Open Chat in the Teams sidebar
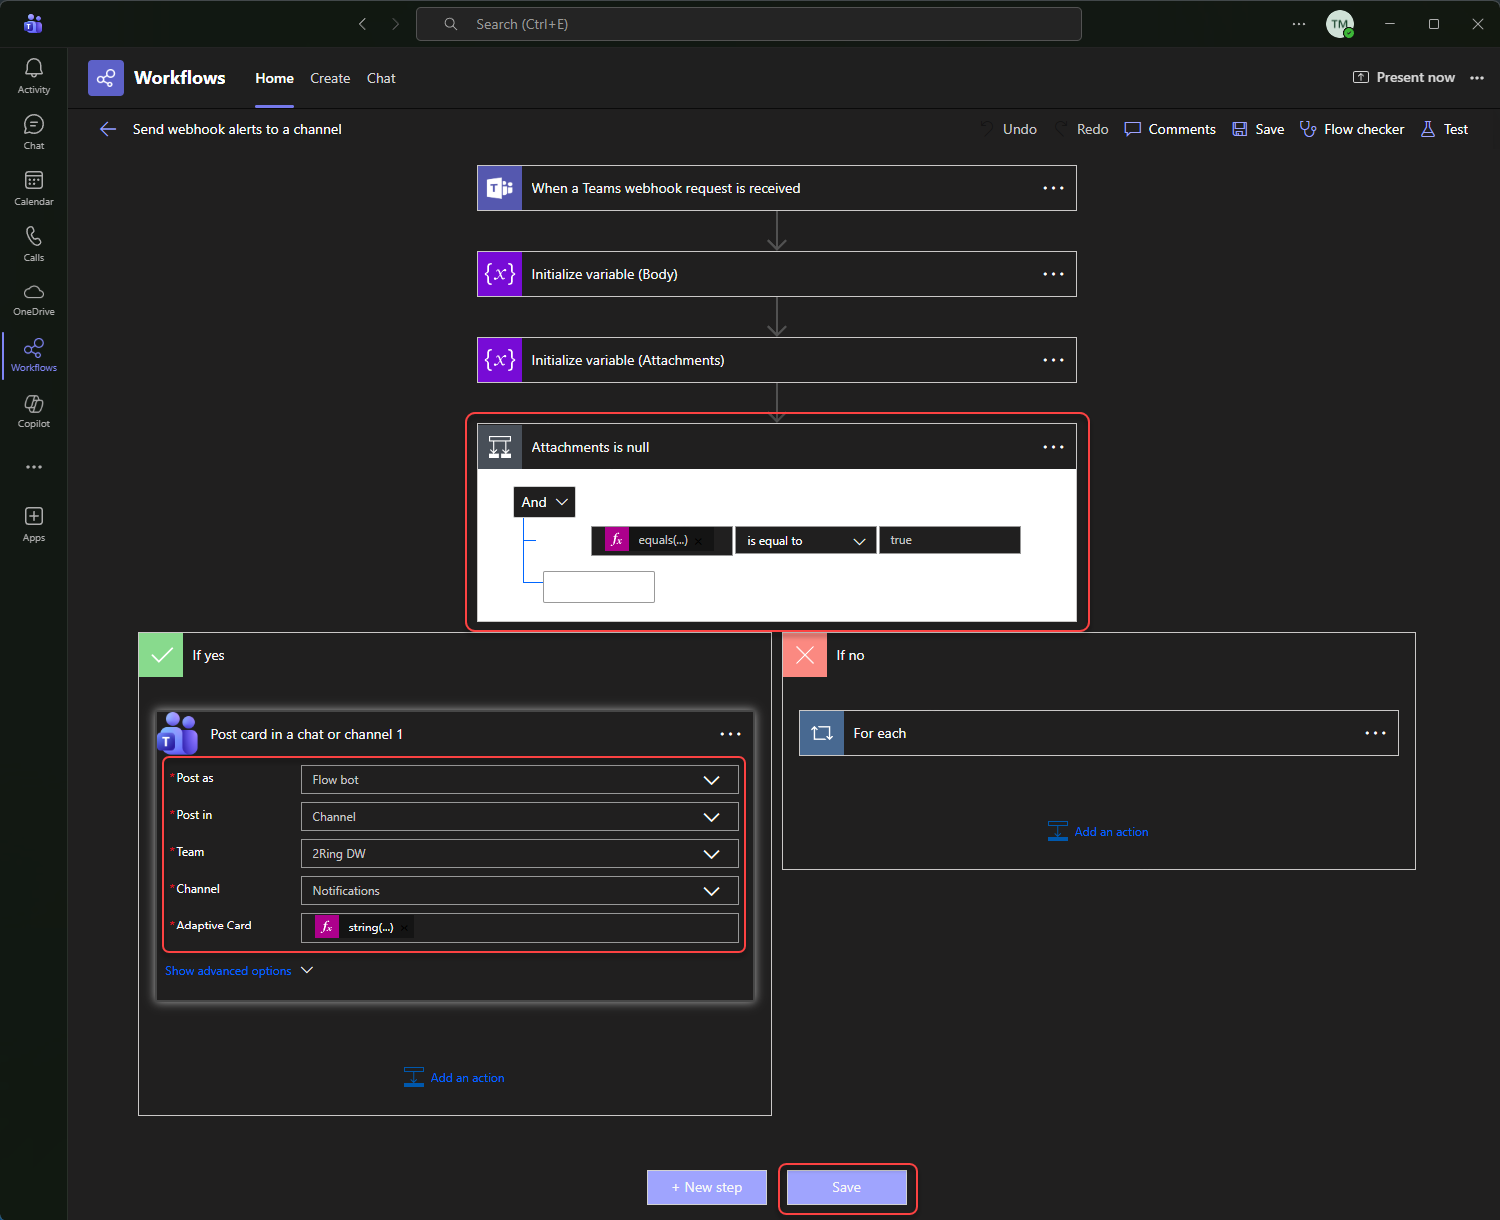1500x1220 pixels. point(33,132)
